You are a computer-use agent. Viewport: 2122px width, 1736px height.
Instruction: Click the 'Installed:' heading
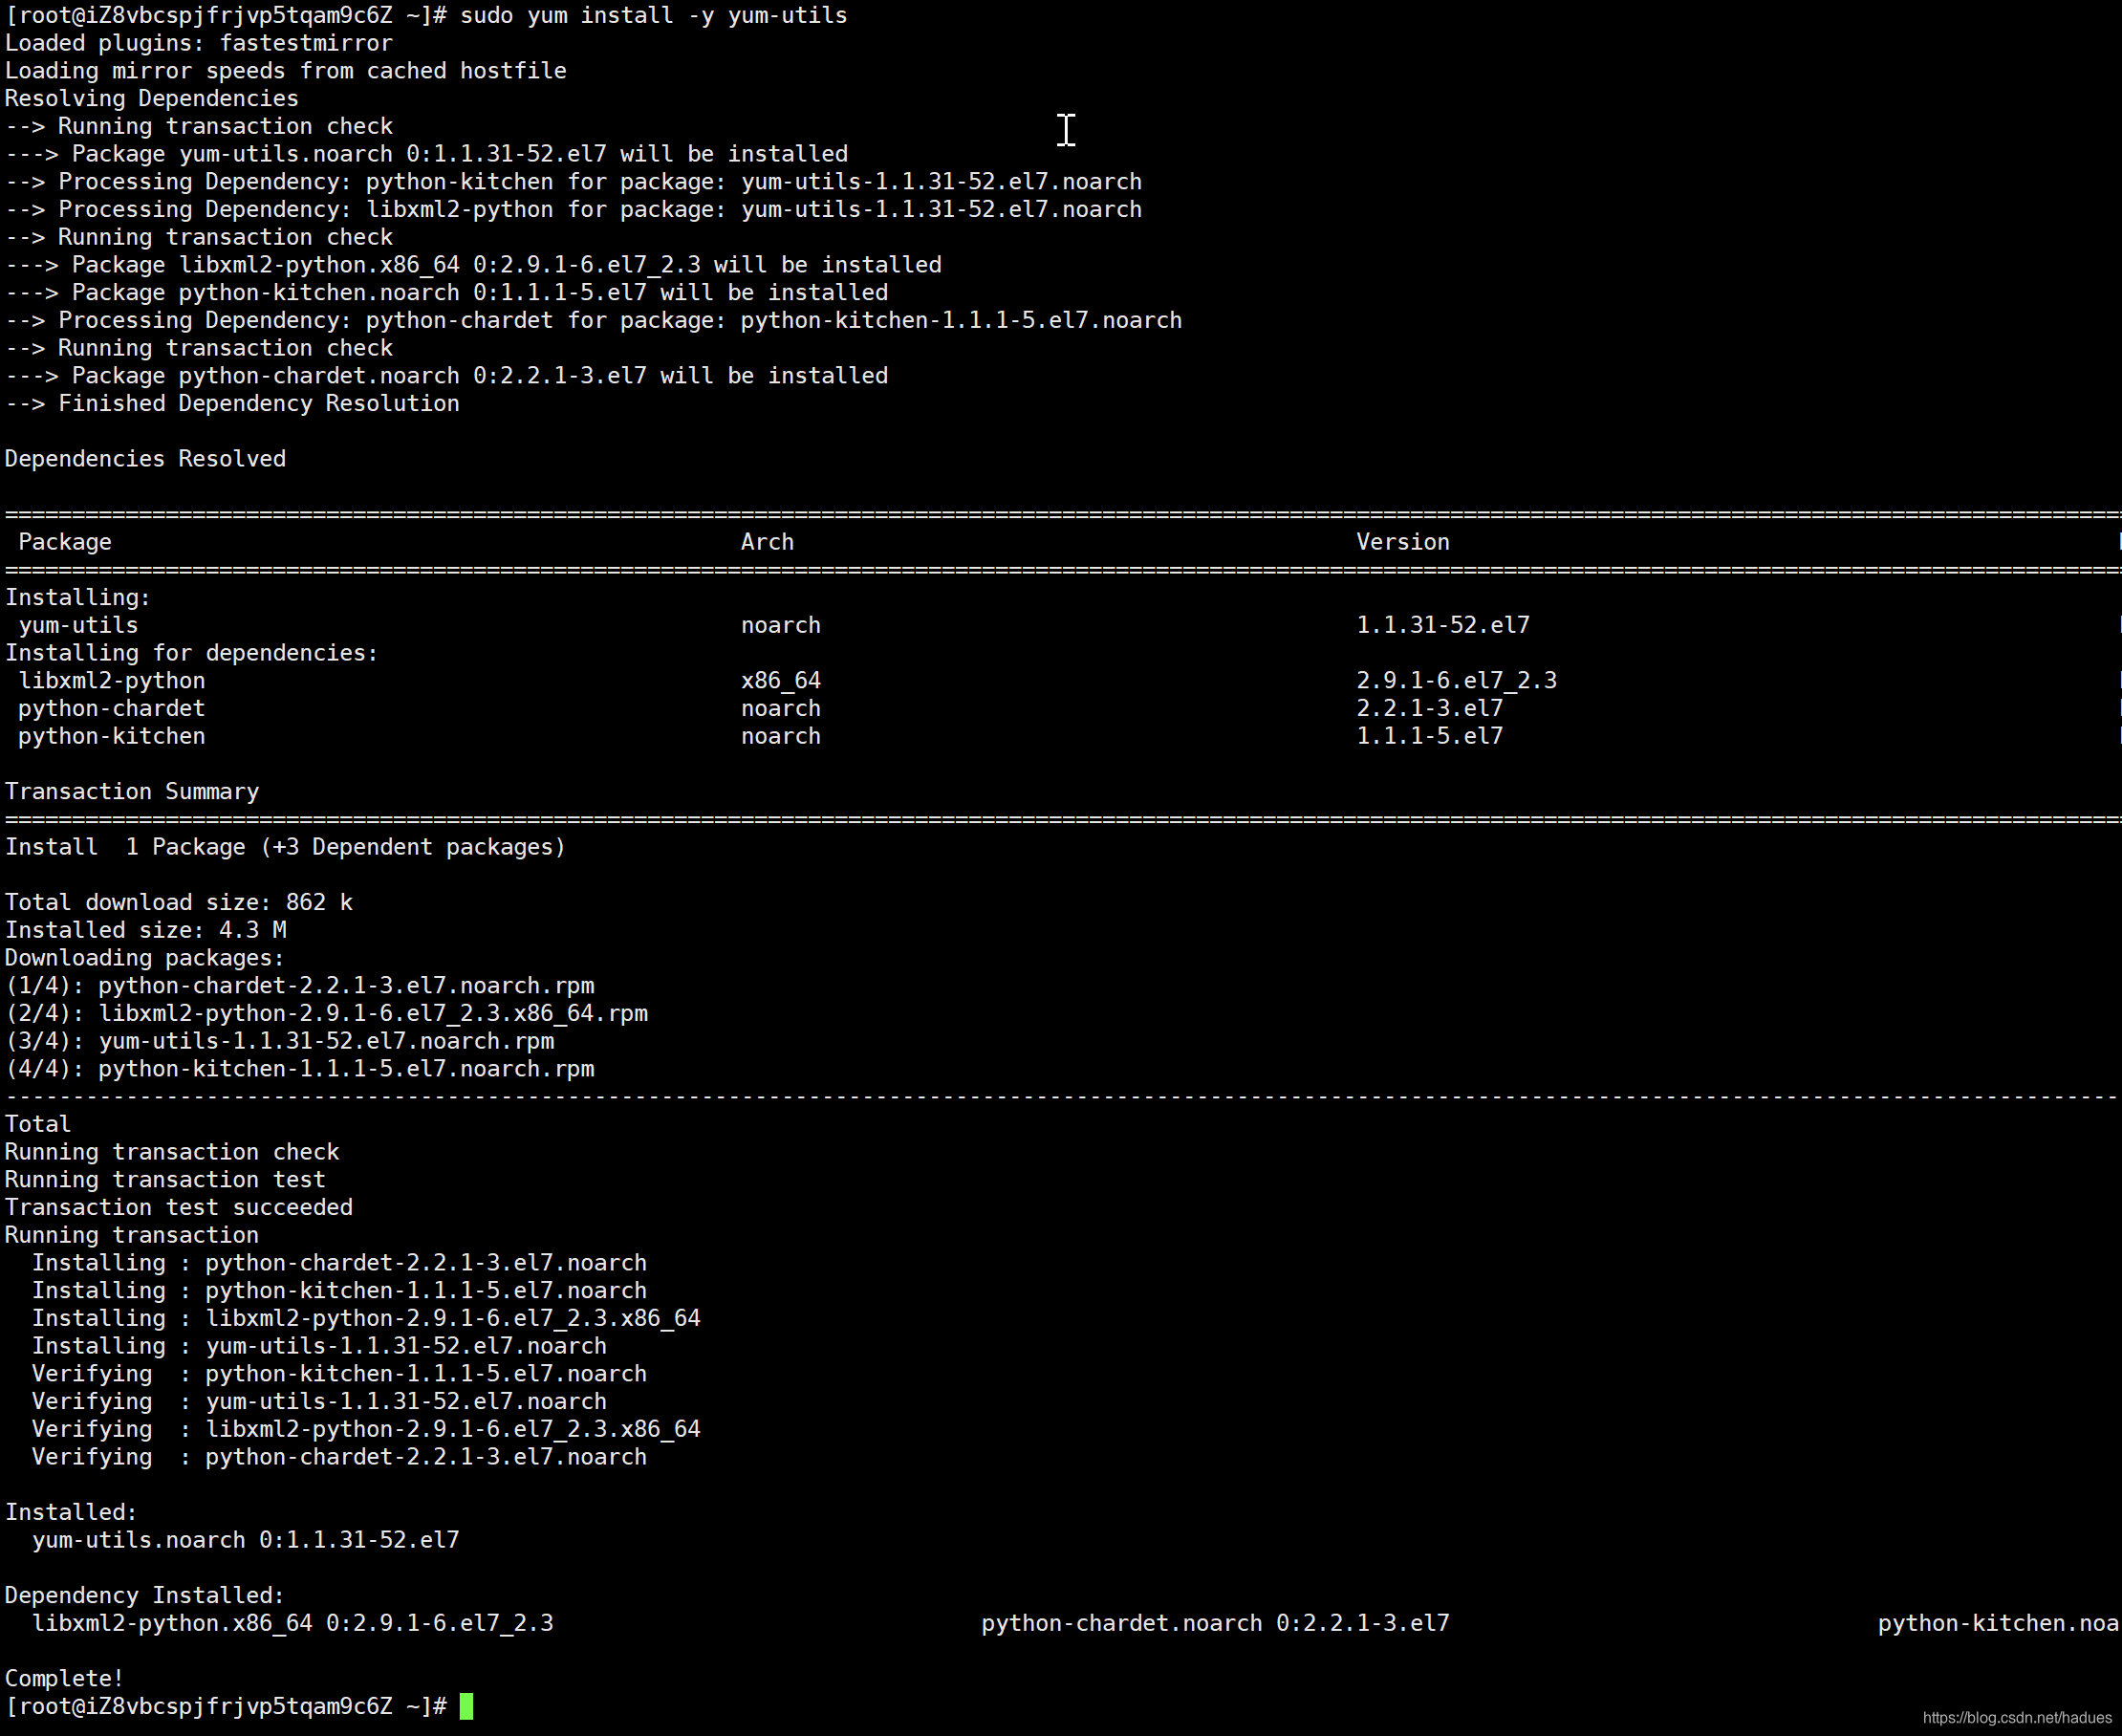coord(71,1513)
